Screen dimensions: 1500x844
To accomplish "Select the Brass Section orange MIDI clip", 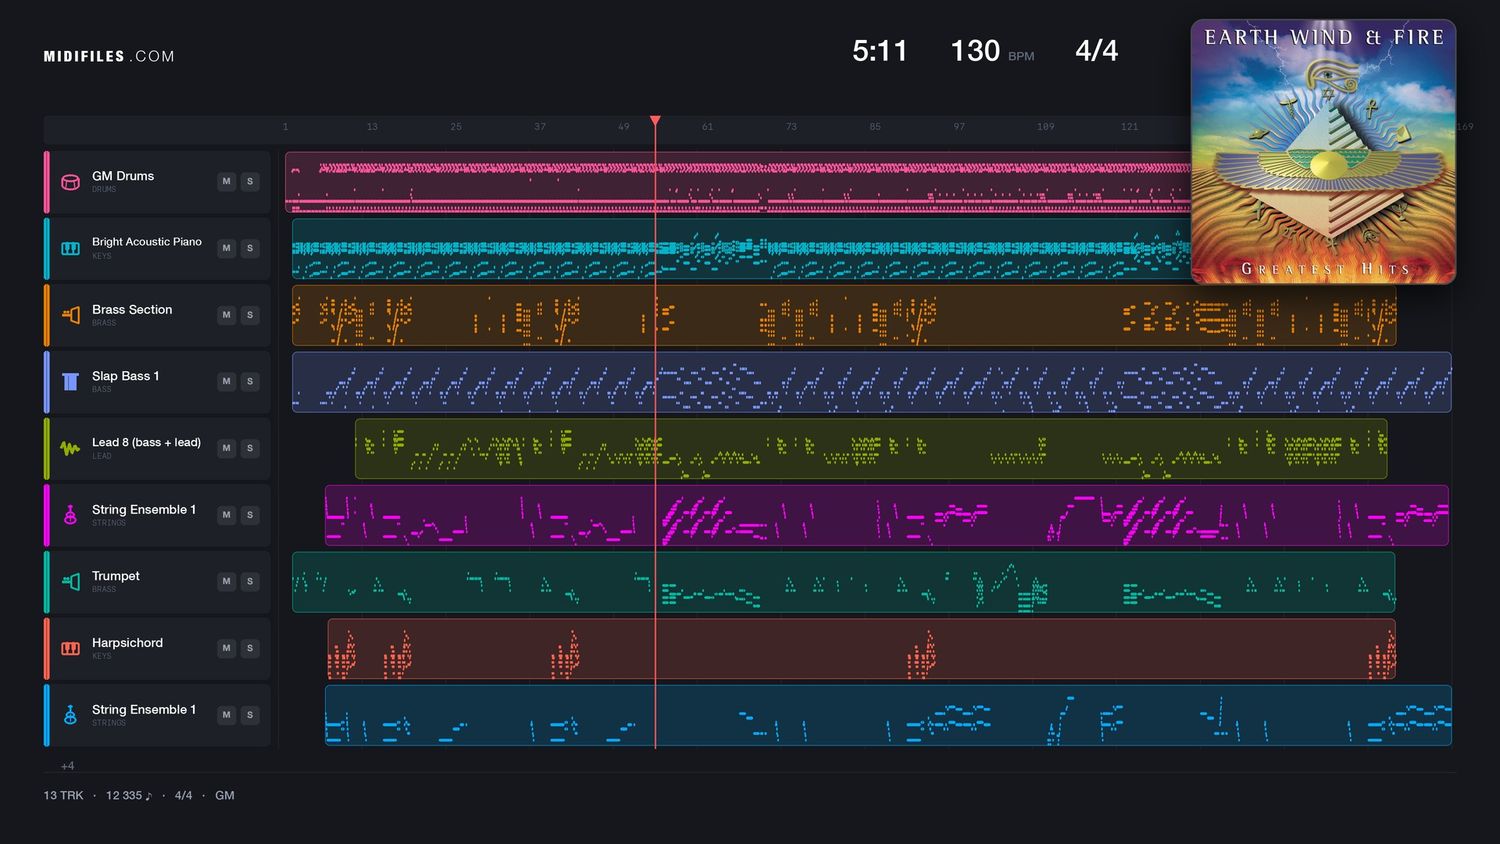I will [x=844, y=315].
